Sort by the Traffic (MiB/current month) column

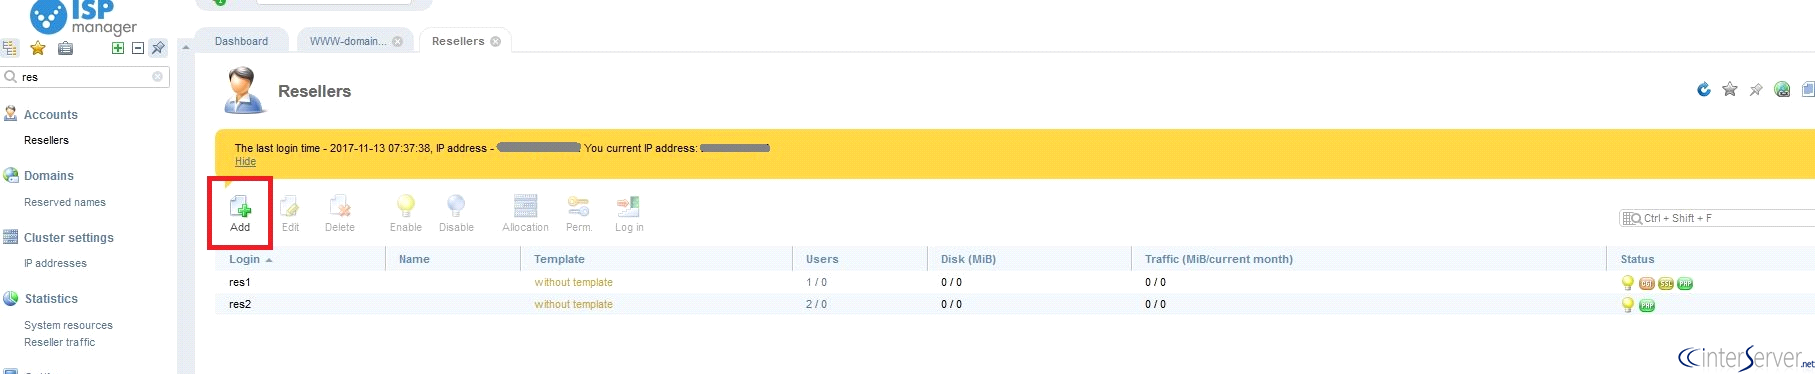1369,259
